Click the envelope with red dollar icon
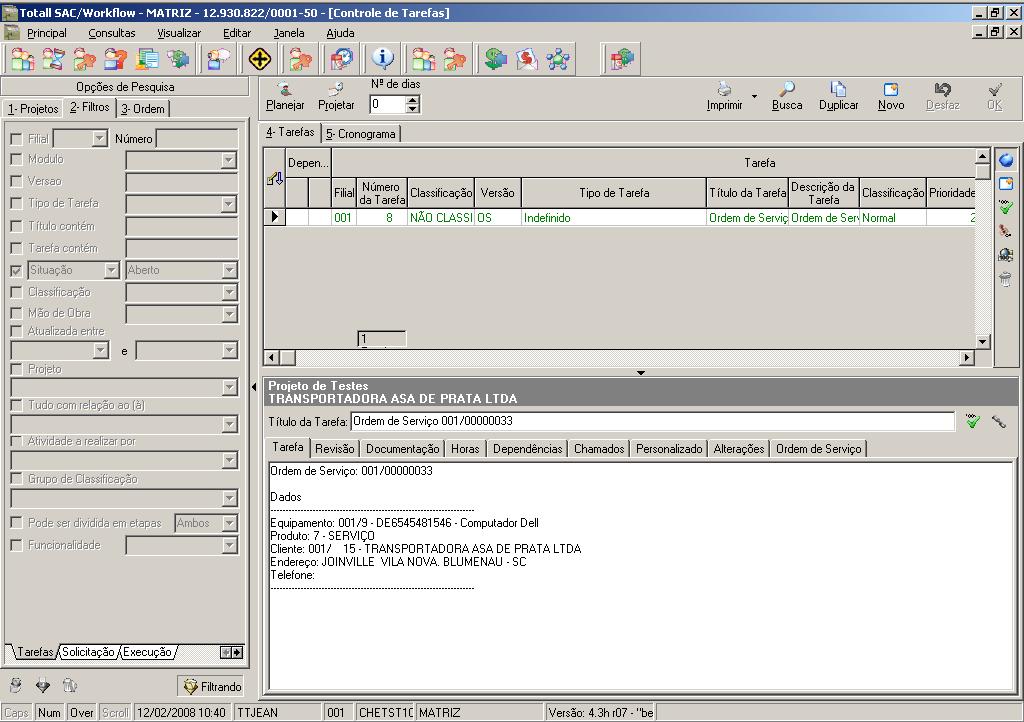Screen dimensions: 1024x722 pyautogui.click(x=527, y=59)
